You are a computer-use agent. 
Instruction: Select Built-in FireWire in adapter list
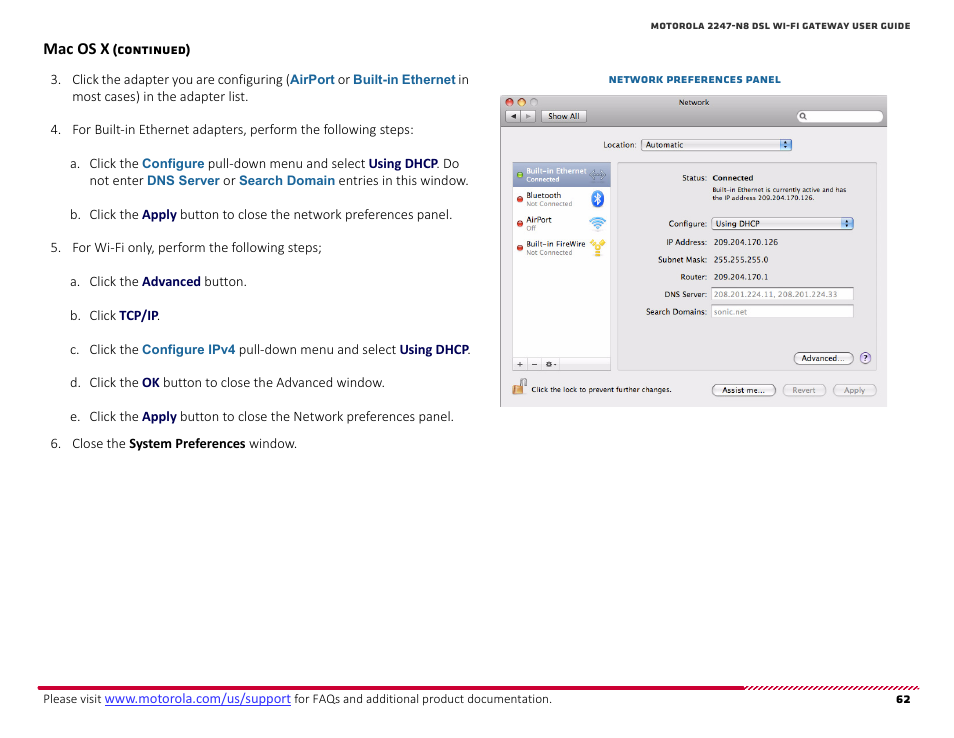click(x=561, y=248)
